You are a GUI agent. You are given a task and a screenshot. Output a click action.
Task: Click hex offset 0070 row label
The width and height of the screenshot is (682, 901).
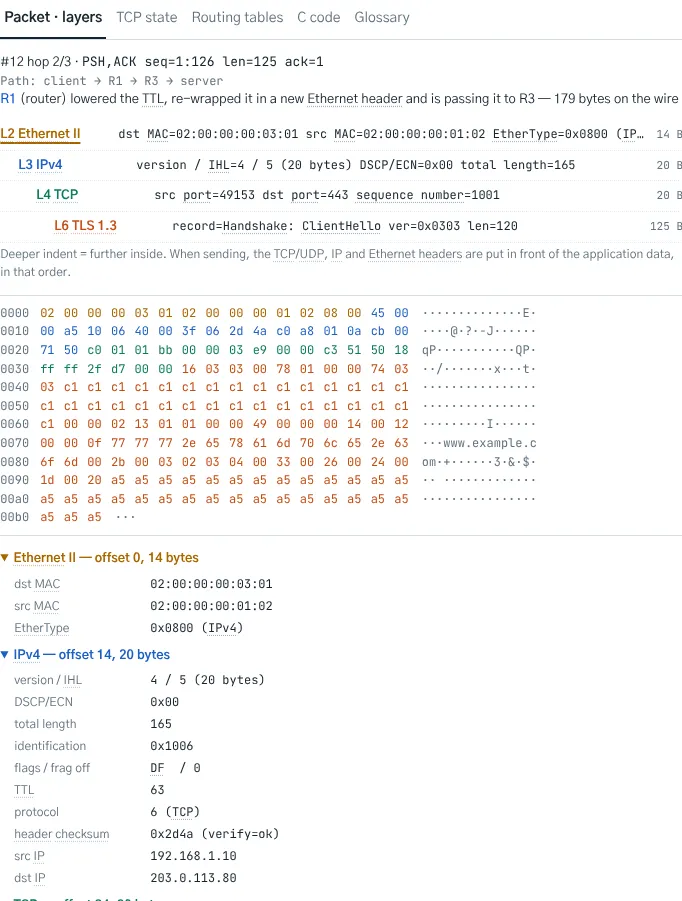(14, 443)
